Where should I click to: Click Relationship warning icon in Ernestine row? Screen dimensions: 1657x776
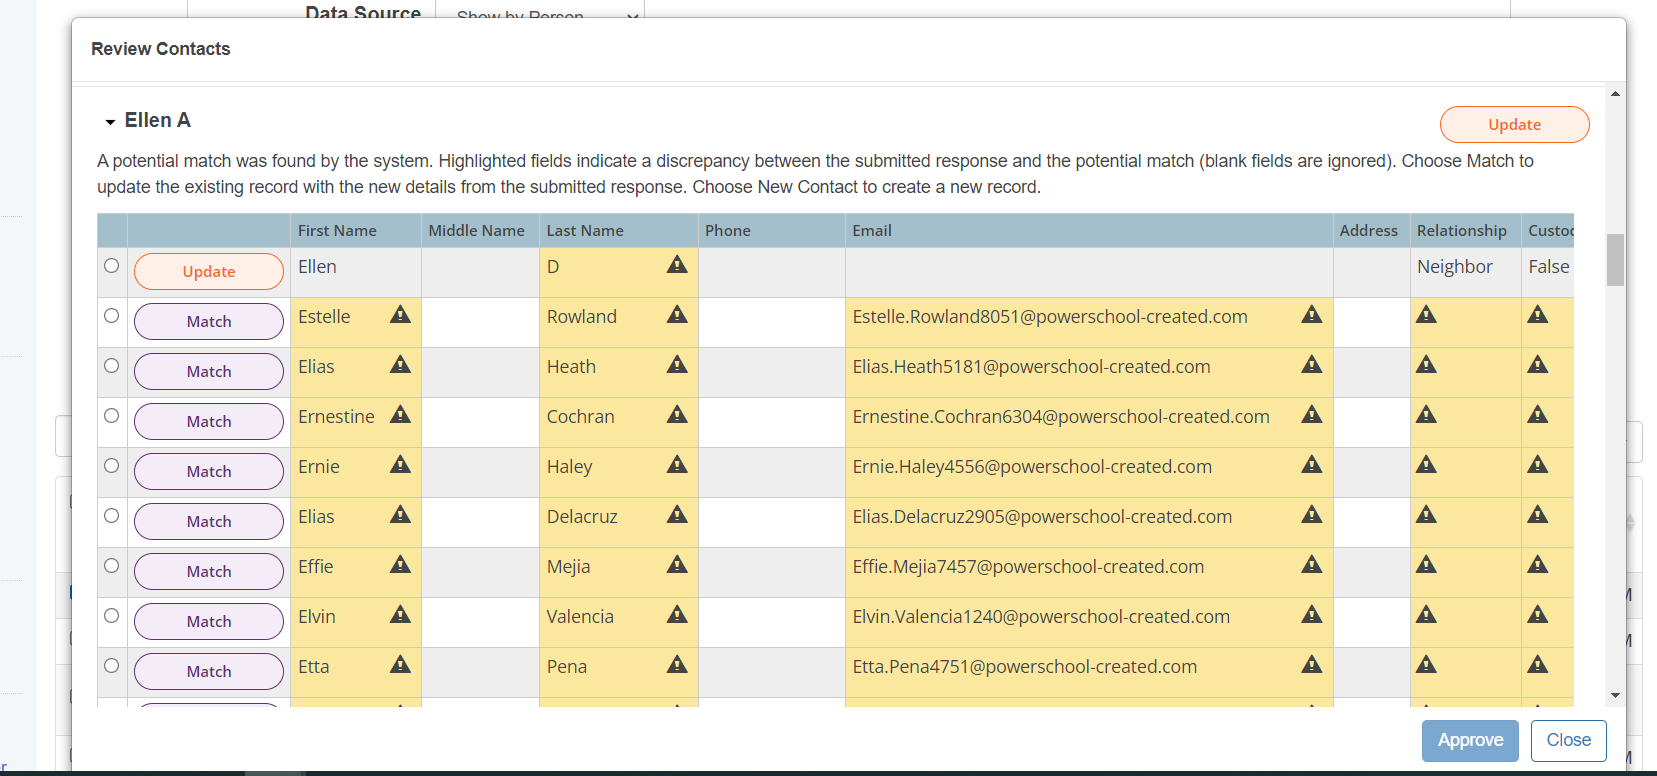tap(1426, 415)
